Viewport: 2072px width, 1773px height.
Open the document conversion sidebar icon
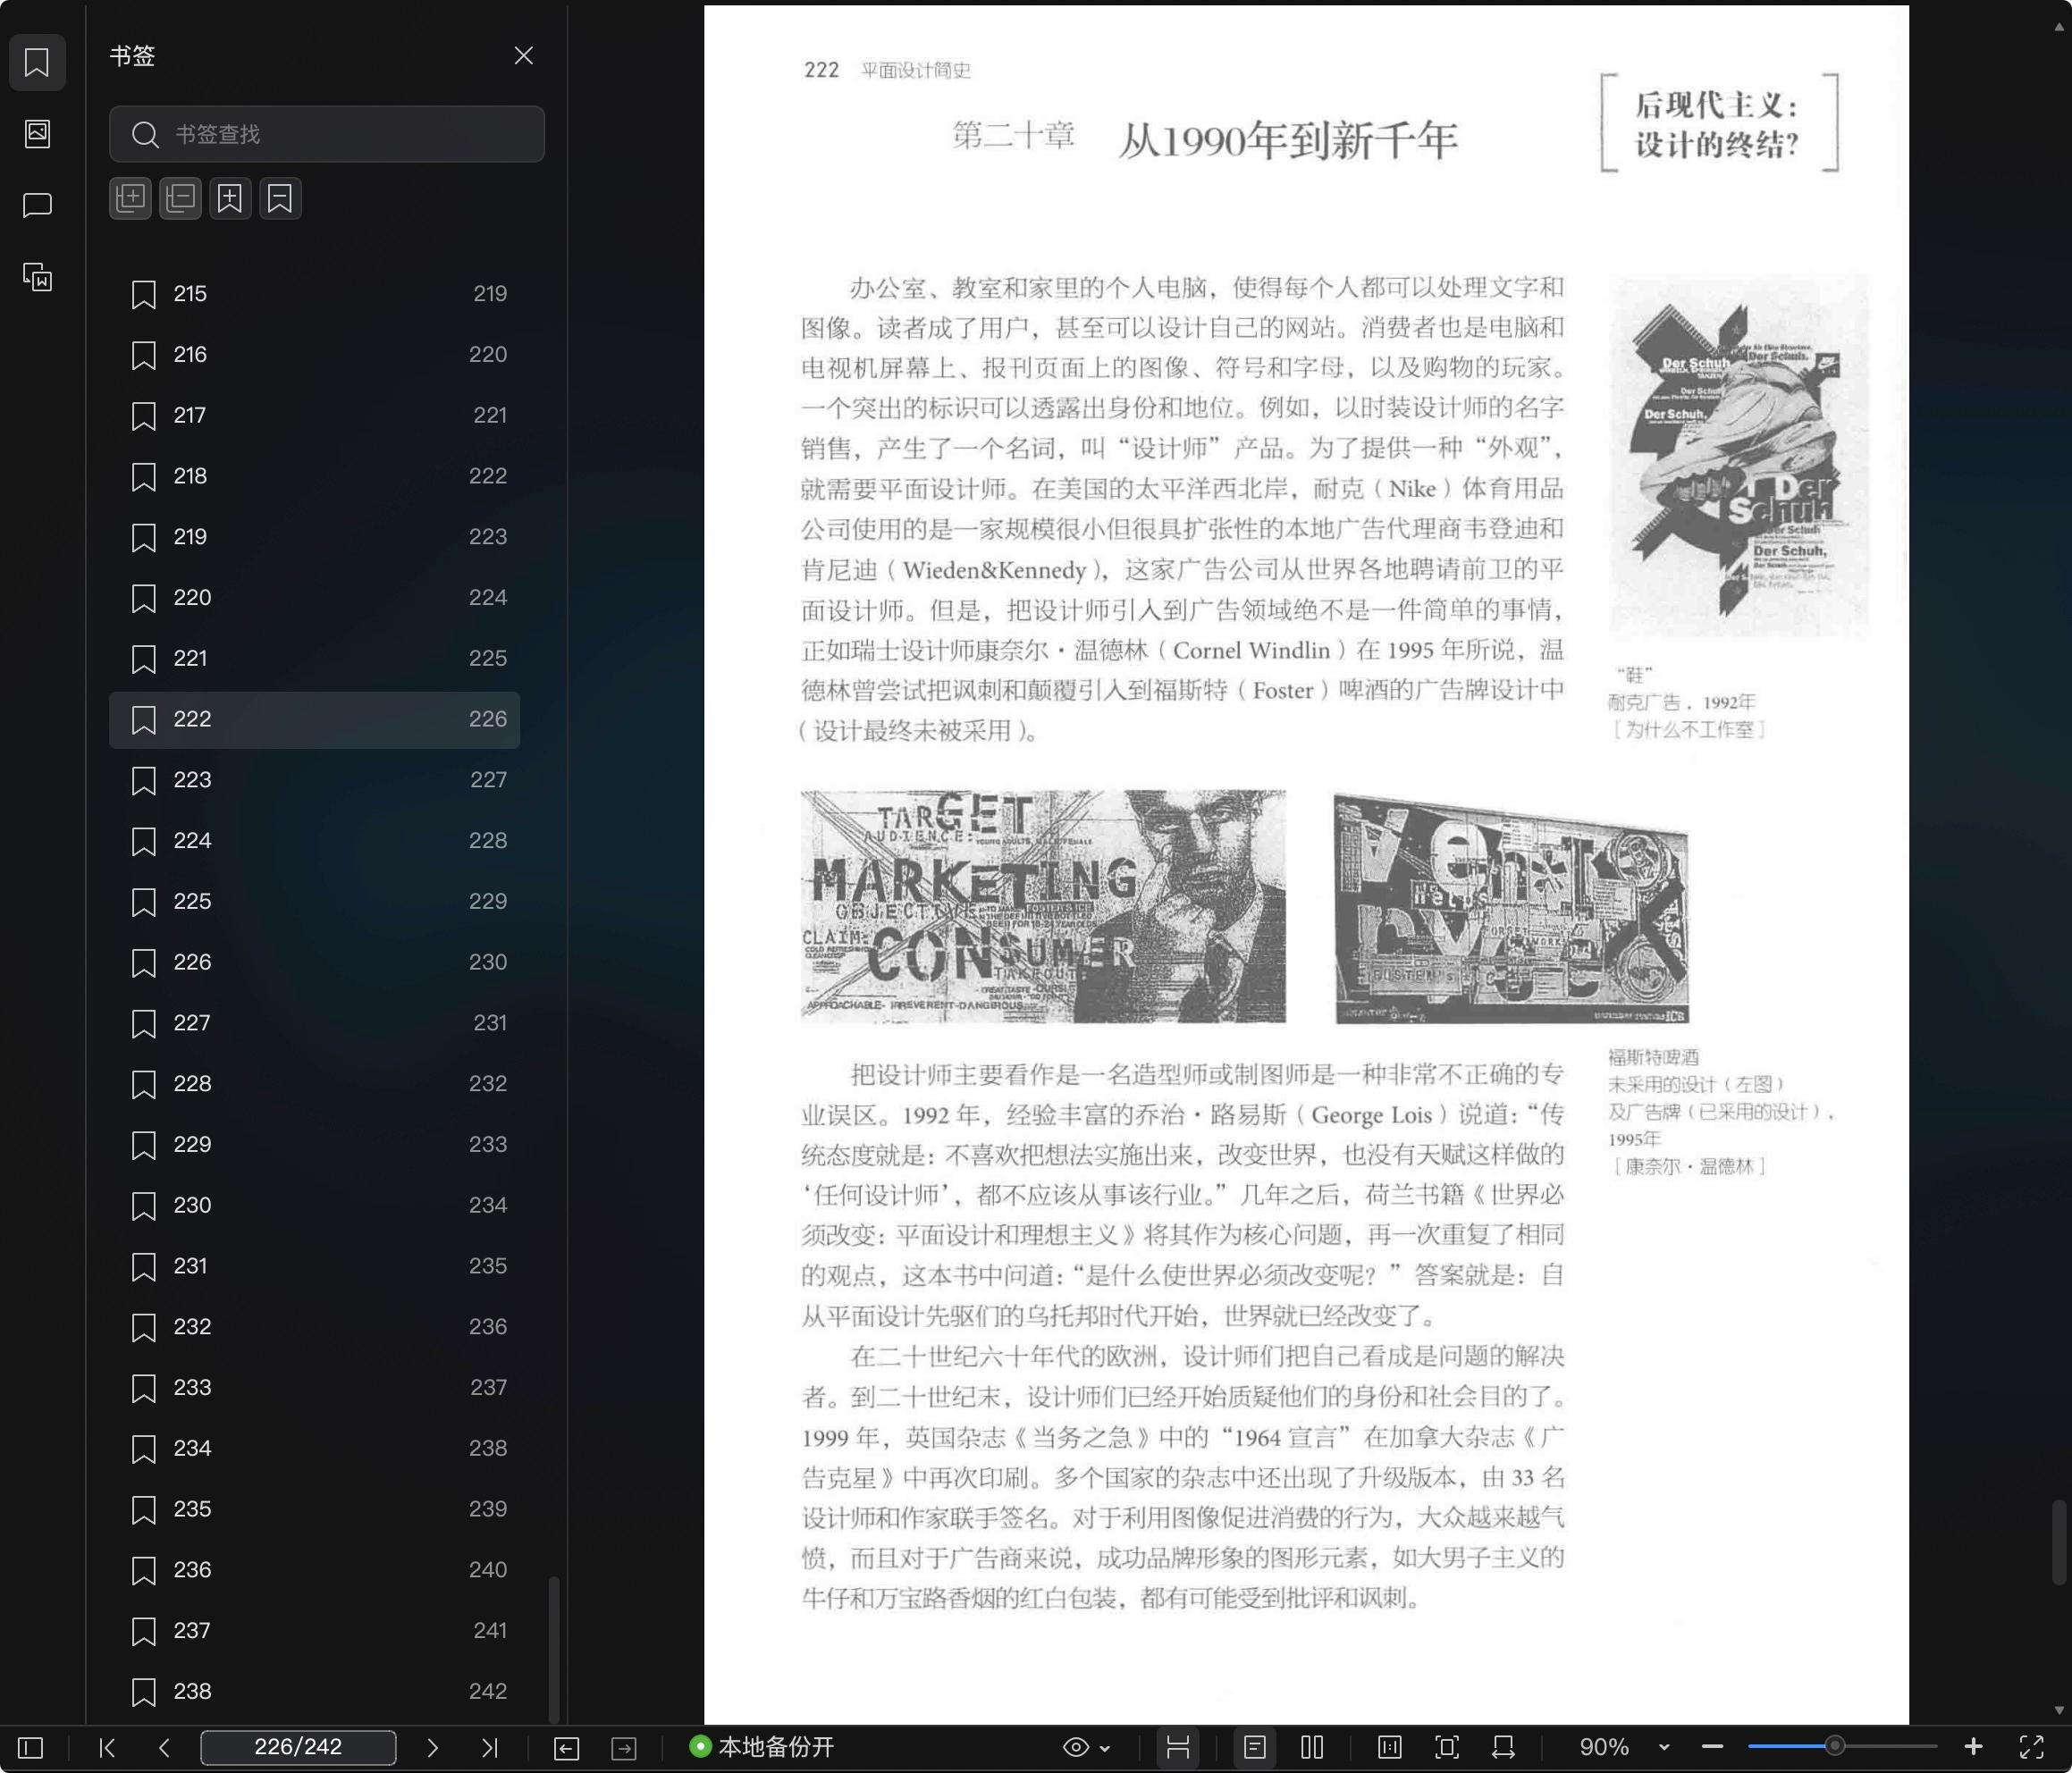pyautogui.click(x=37, y=277)
